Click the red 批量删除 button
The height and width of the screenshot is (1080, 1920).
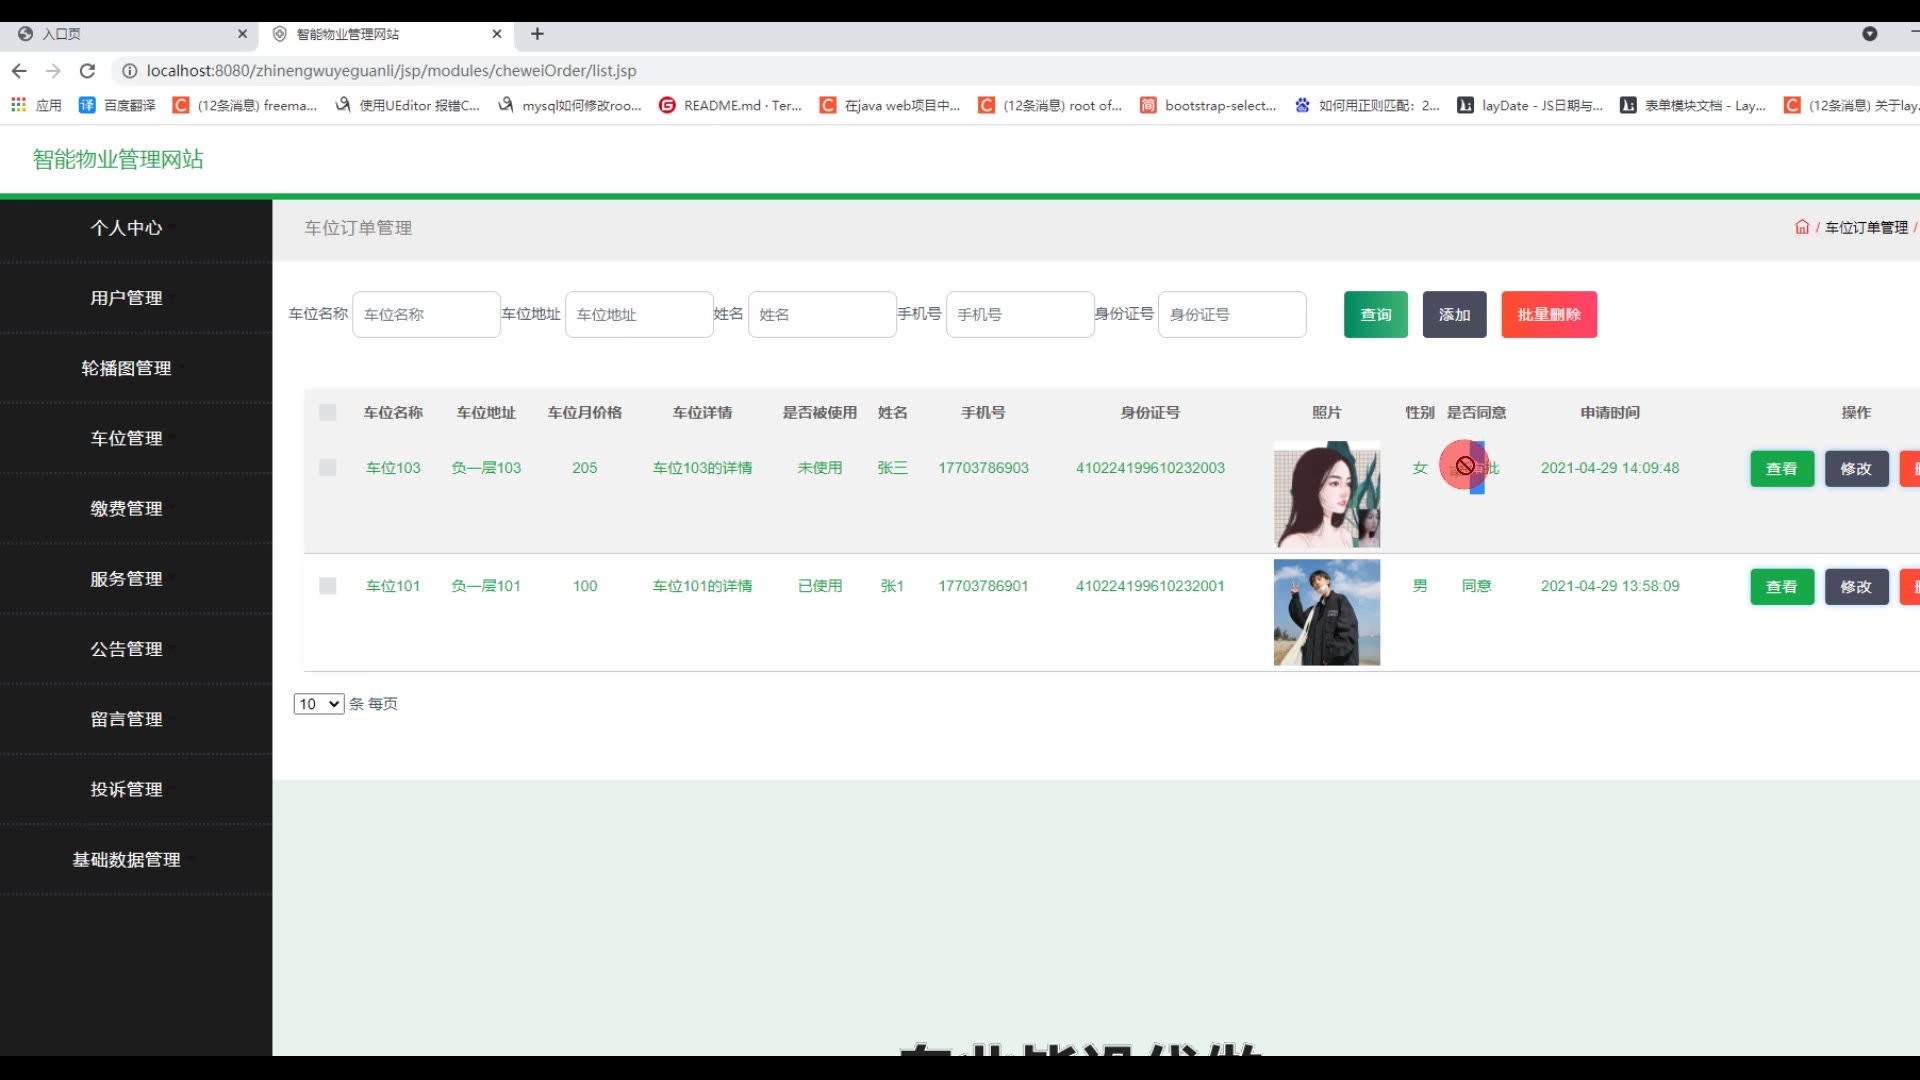tap(1548, 314)
